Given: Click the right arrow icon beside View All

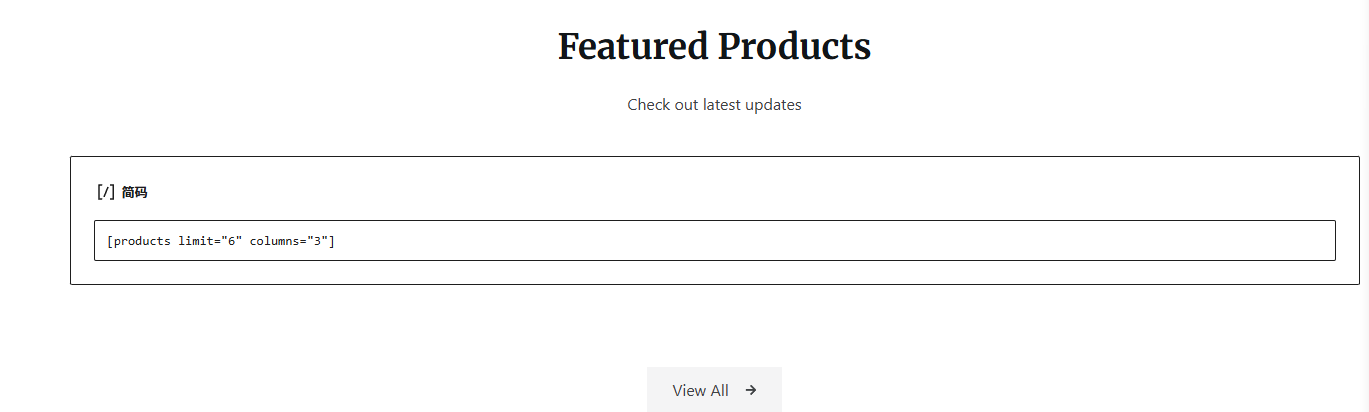Looking at the screenshot, I should [751, 390].
